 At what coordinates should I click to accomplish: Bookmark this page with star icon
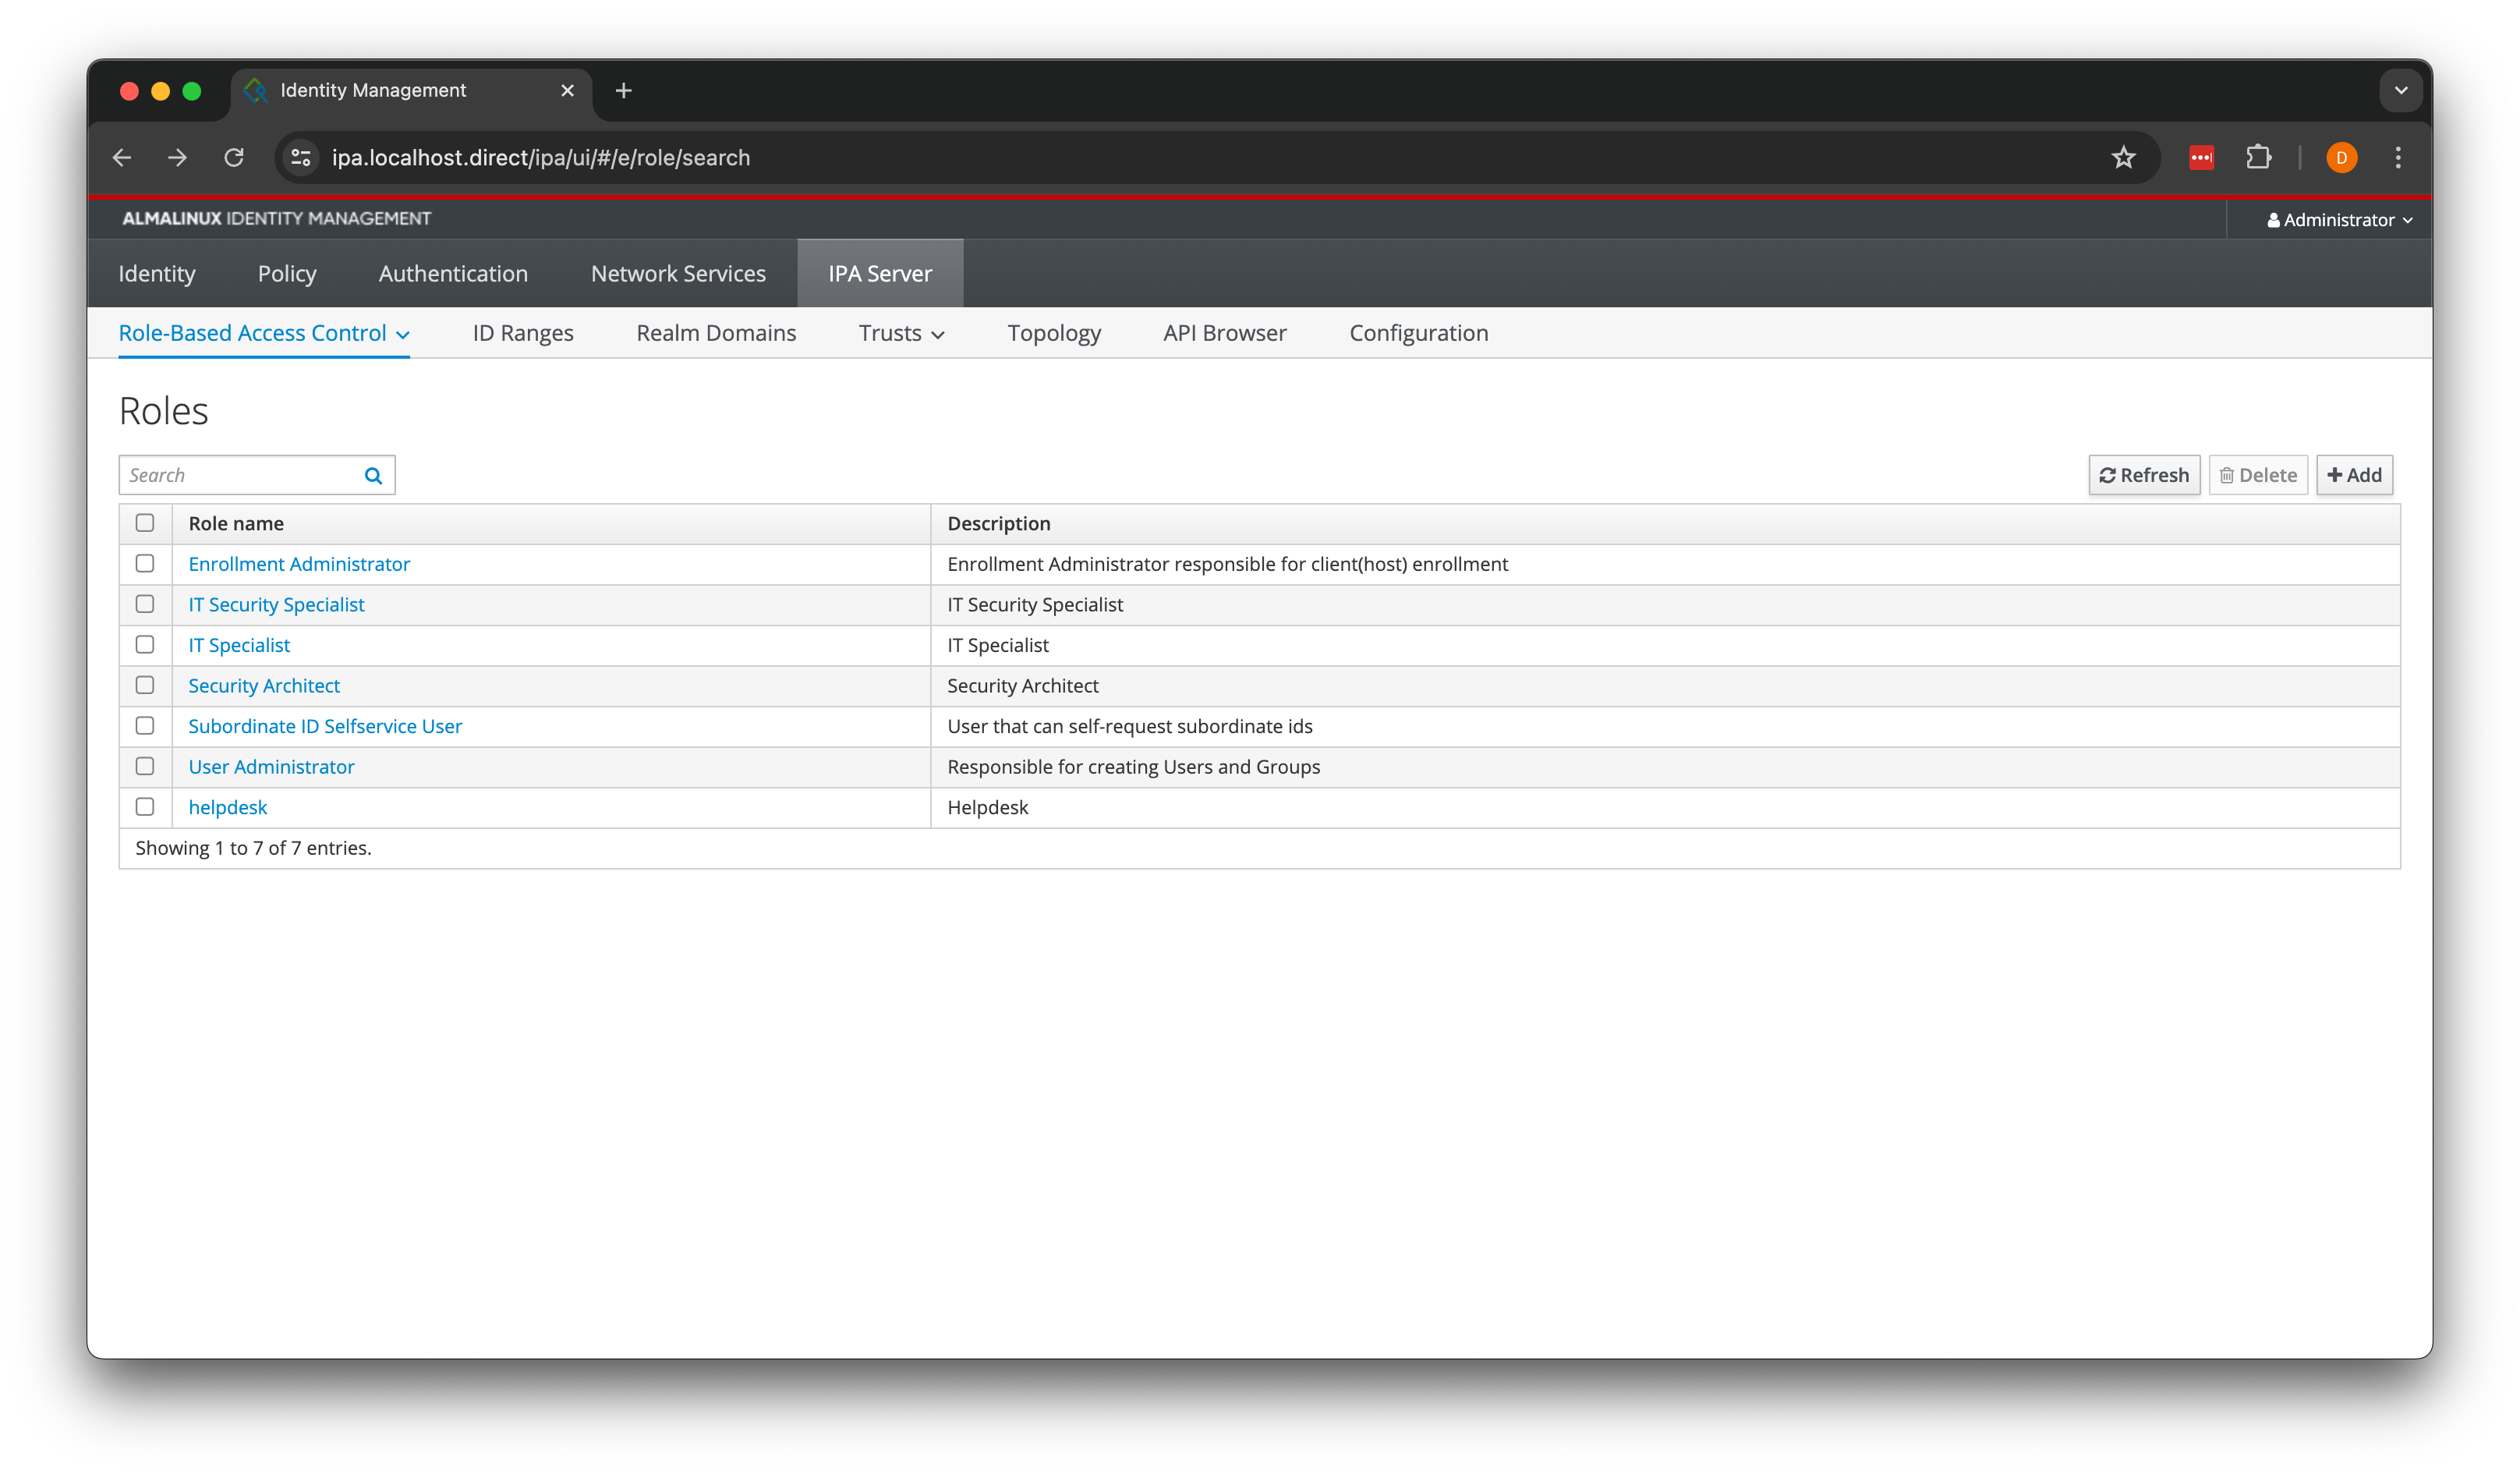[x=2123, y=158]
